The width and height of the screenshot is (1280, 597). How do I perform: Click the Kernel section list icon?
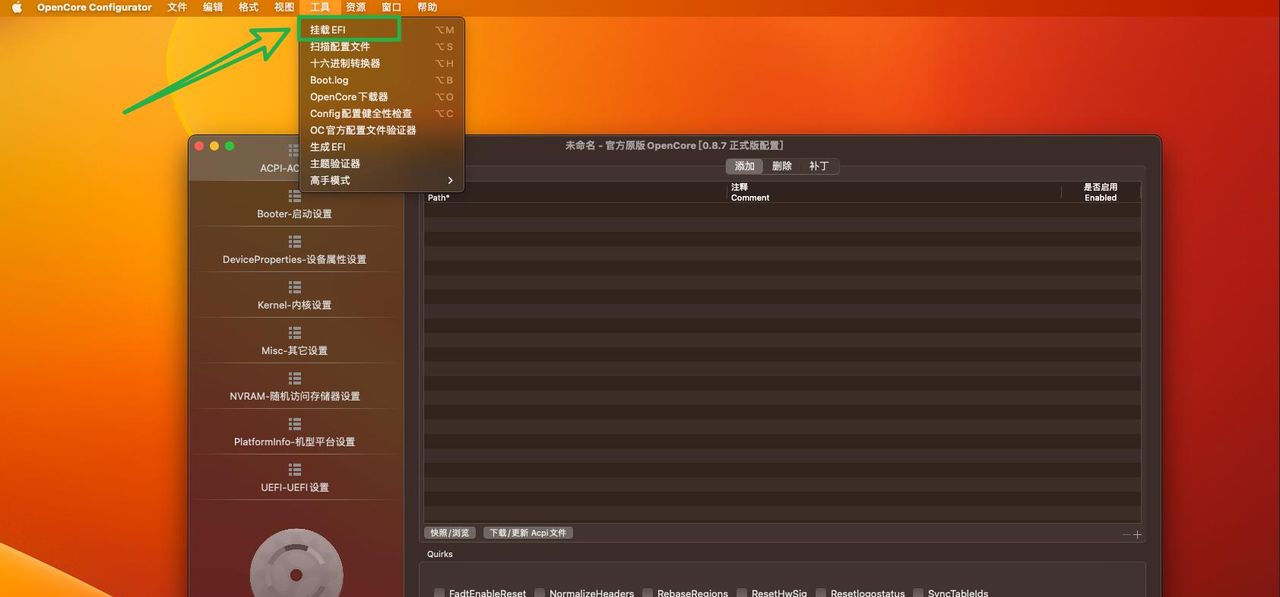(294, 287)
